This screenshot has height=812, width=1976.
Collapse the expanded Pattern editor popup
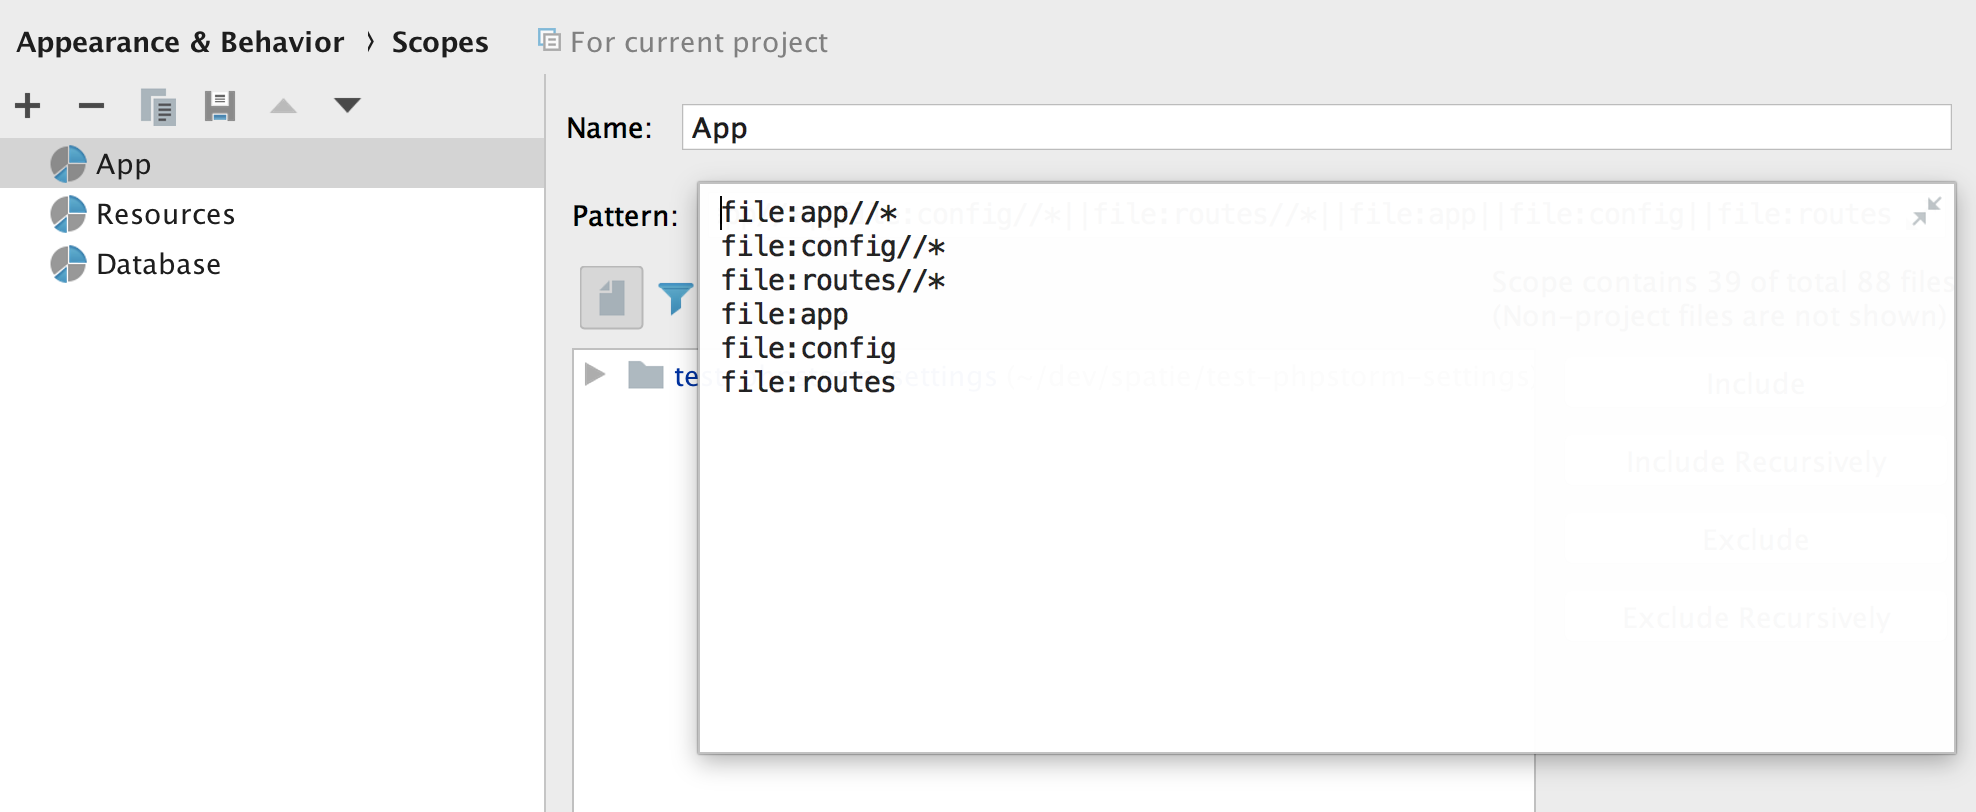(x=1926, y=211)
